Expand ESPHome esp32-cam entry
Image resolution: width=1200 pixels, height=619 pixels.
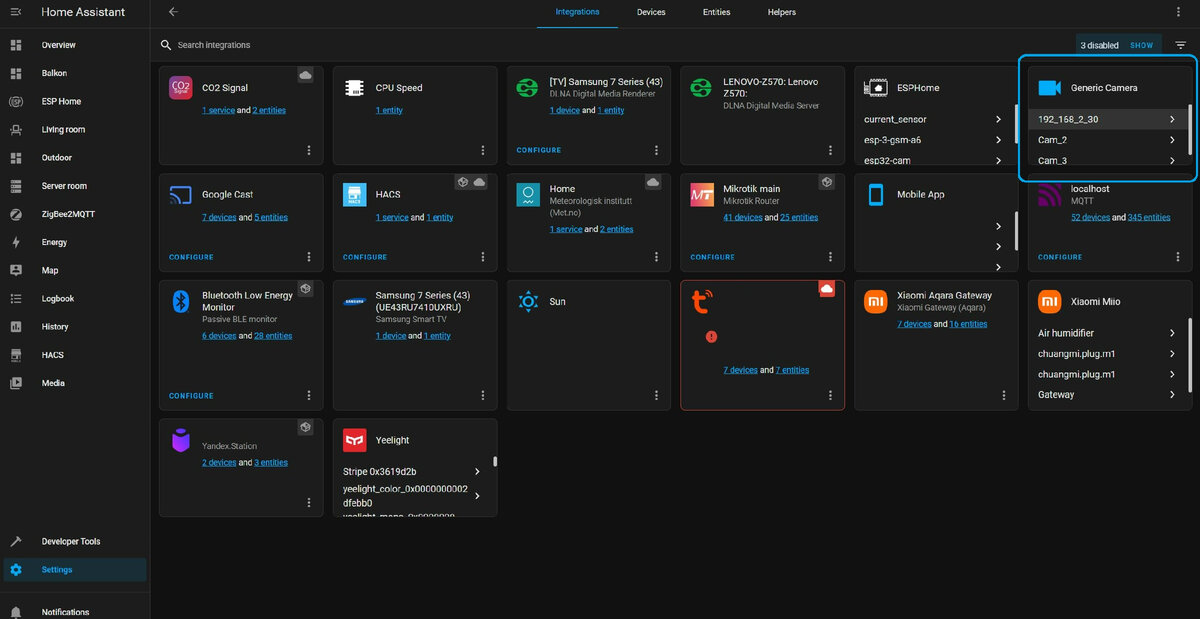932,160
